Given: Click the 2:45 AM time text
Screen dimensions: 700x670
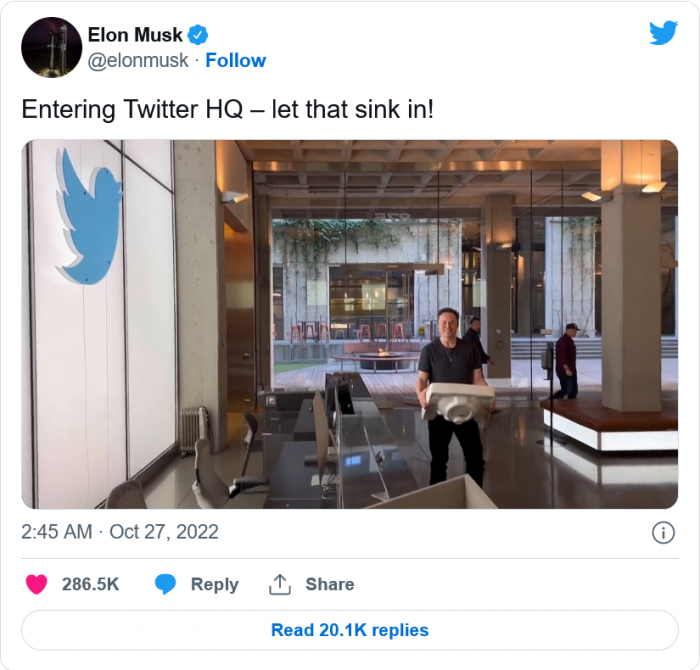Looking at the screenshot, I should pyautogui.click(x=55, y=532).
